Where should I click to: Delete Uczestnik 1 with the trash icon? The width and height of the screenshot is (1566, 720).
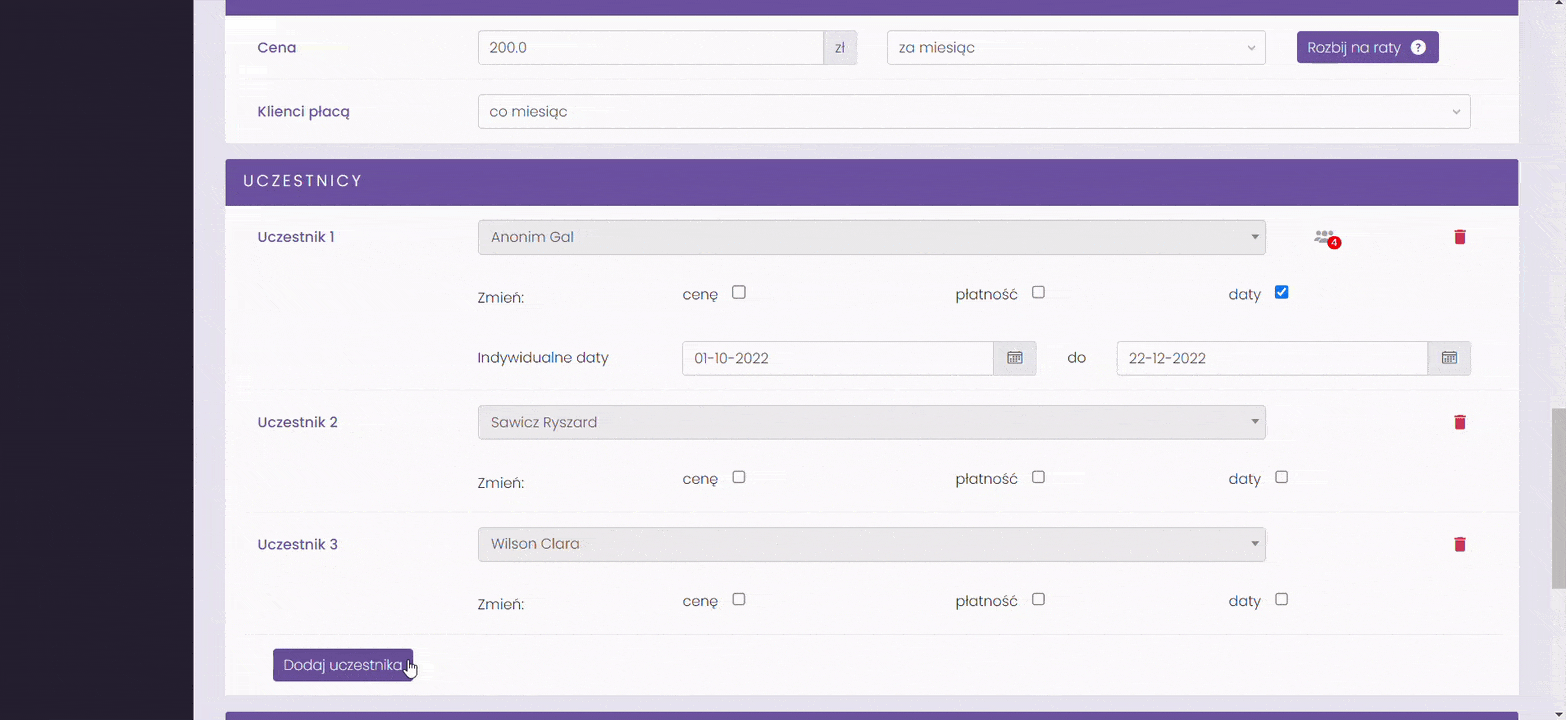point(1460,237)
